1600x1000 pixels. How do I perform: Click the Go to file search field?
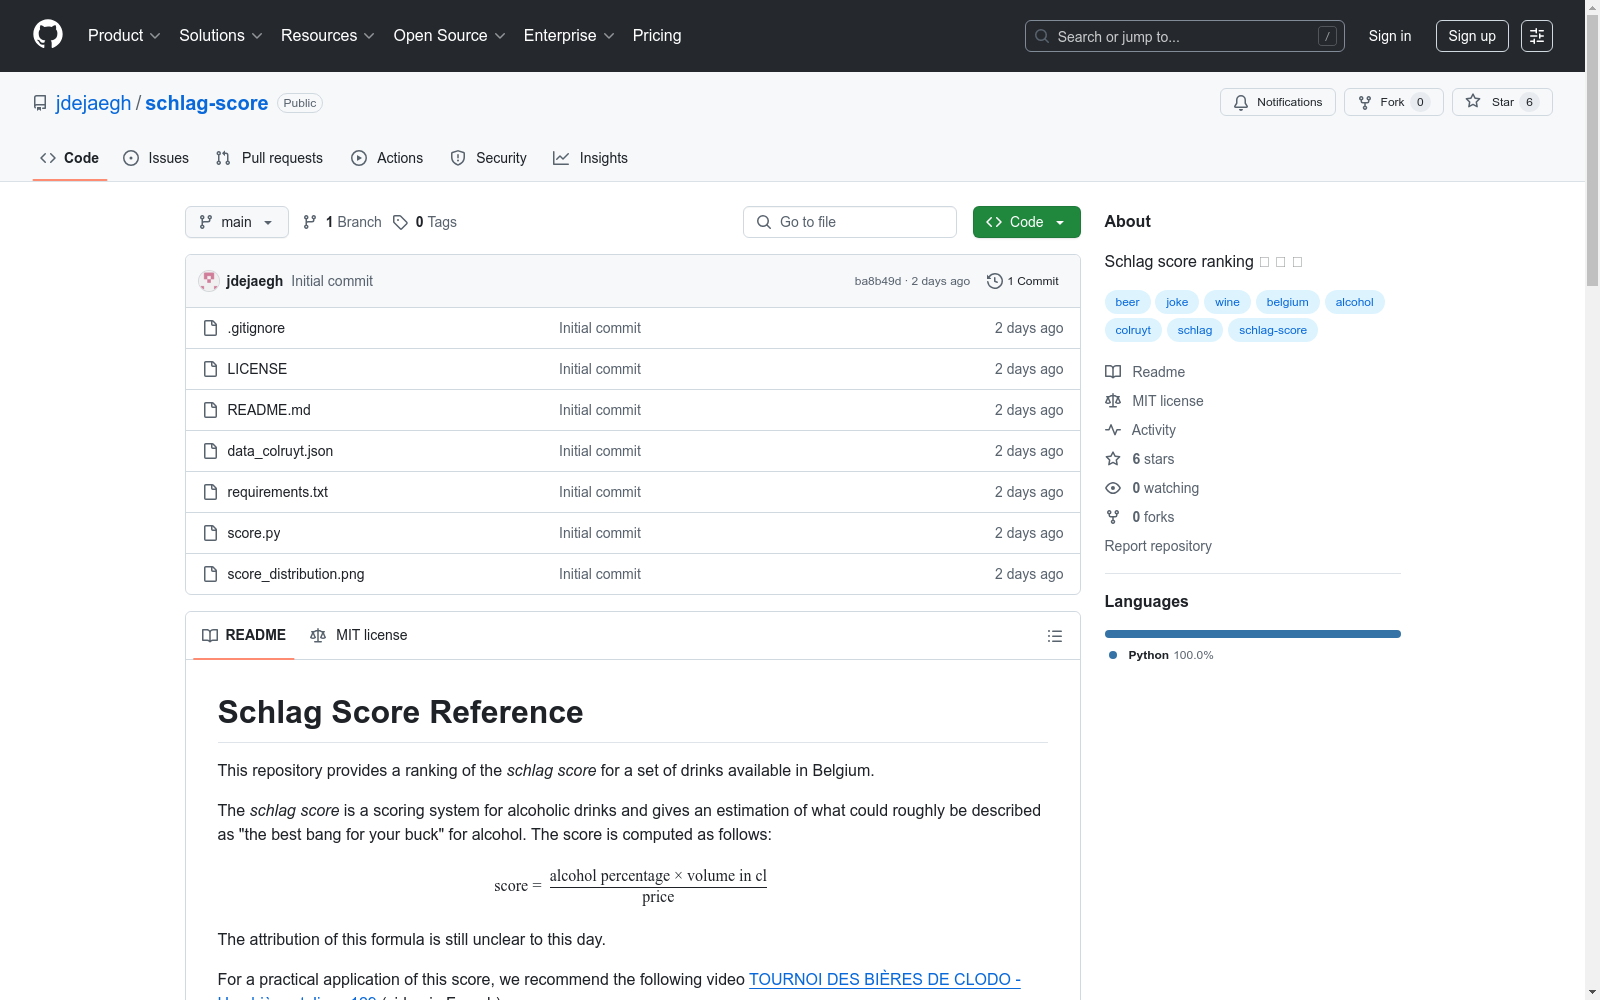[x=850, y=222]
